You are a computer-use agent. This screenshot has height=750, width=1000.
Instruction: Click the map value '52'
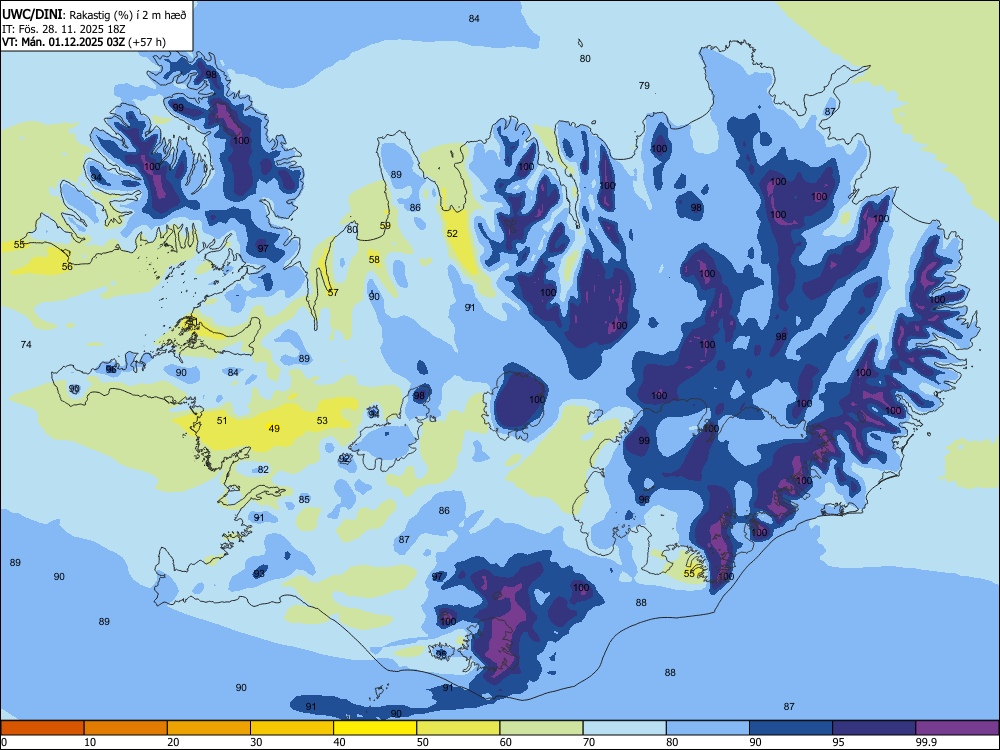pos(452,233)
